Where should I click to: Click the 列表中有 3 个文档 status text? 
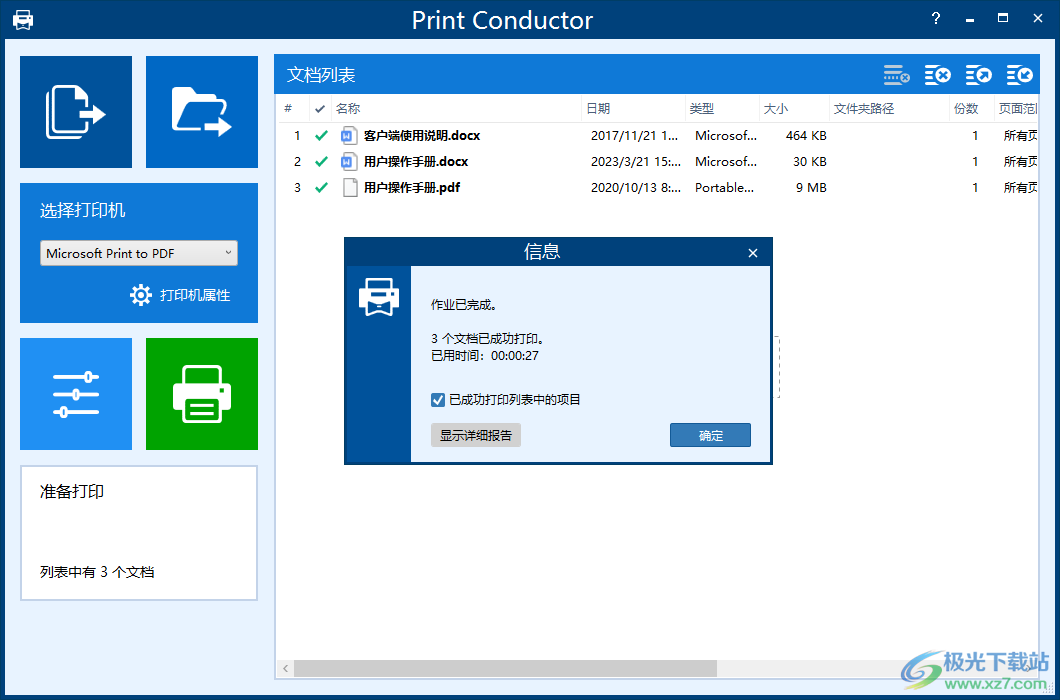coord(97,572)
